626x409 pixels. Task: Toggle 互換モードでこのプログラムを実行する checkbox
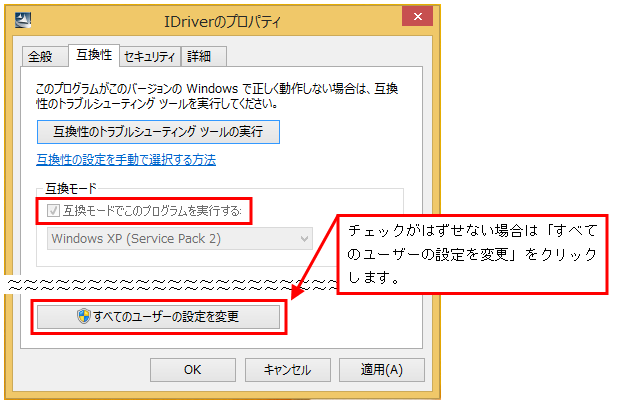tap(53, 210)
